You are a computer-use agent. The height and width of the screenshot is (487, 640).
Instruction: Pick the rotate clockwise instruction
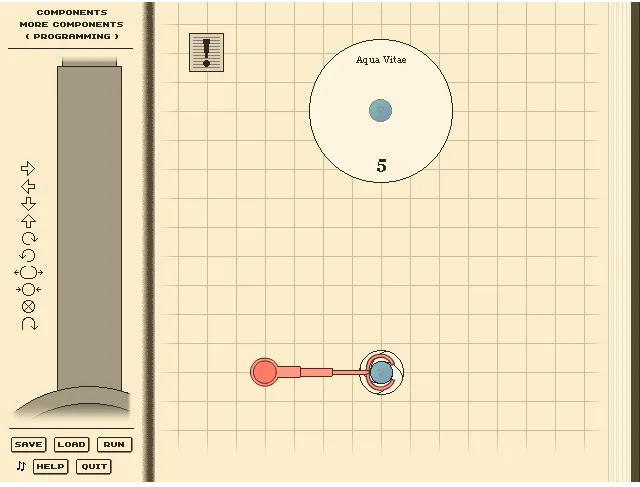pos(29,238)
